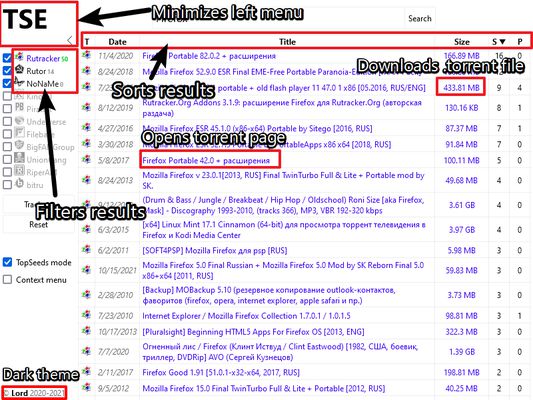Click tracker icon in the 7/7/2020 row
This screenshot has width=533, height=400.
click(87, 351)
